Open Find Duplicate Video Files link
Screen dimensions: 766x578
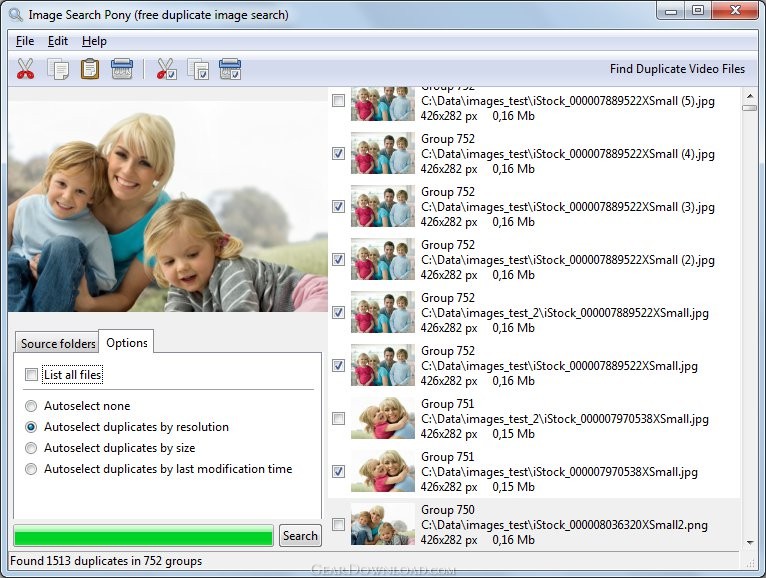(677, 69)
